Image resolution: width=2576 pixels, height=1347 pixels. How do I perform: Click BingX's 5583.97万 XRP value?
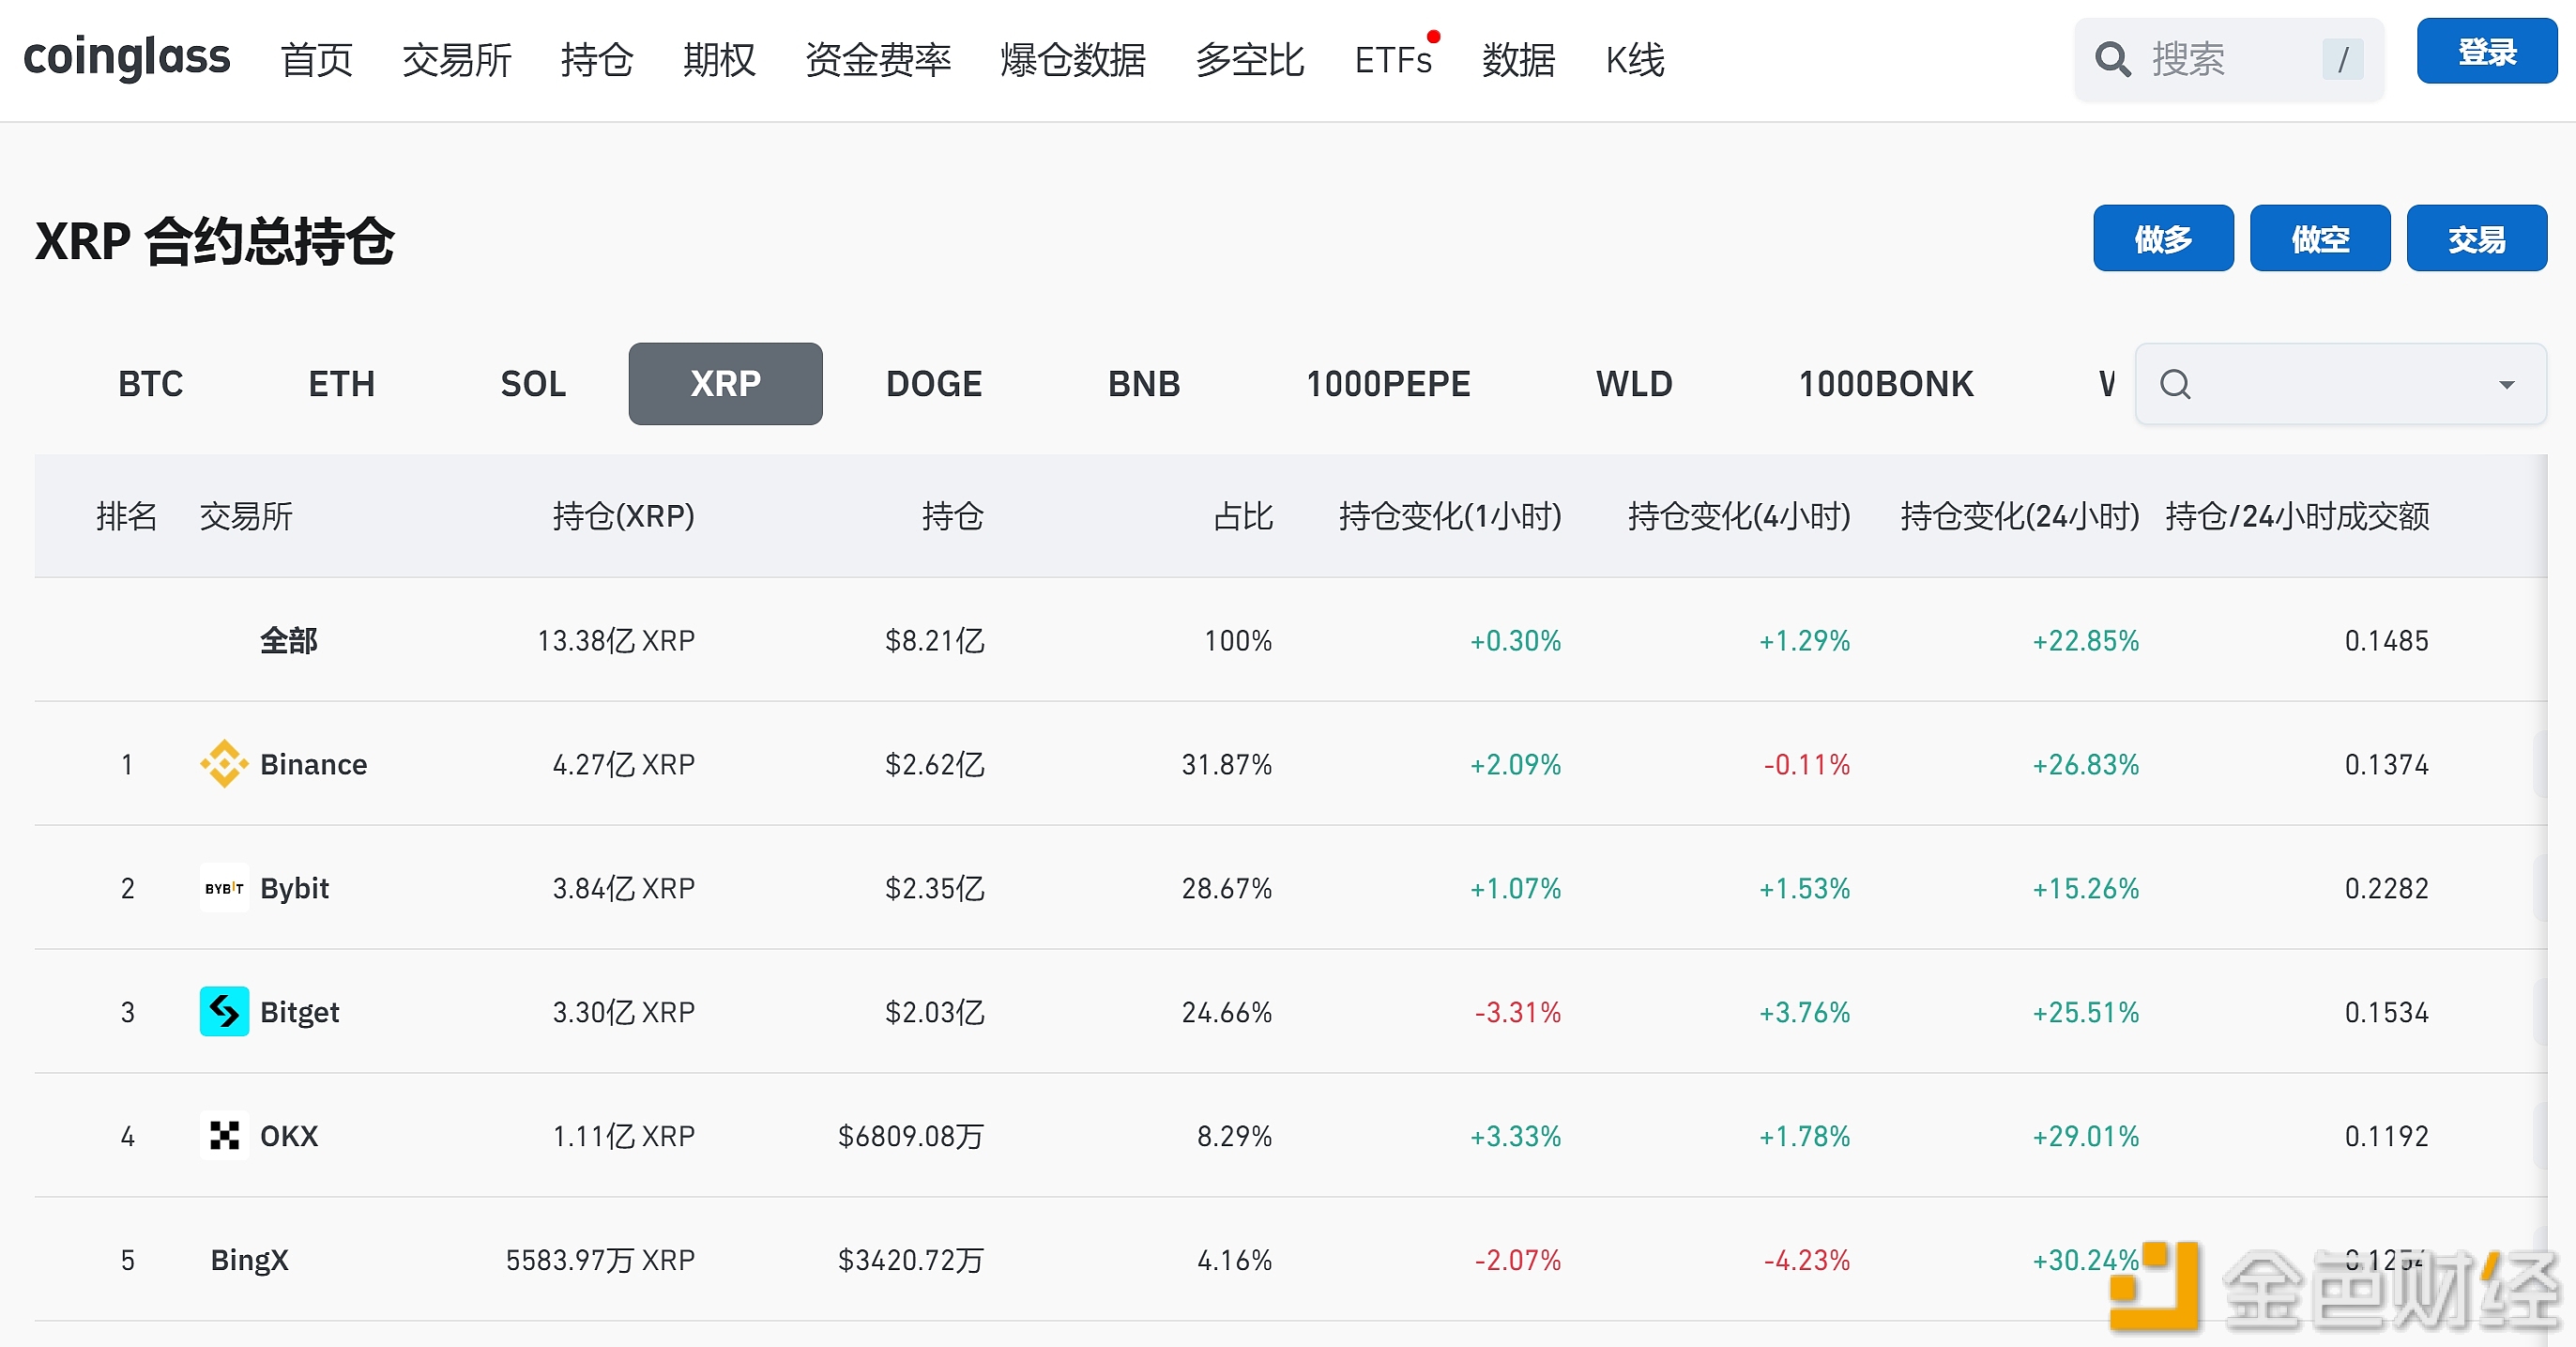coord(600,1260)
